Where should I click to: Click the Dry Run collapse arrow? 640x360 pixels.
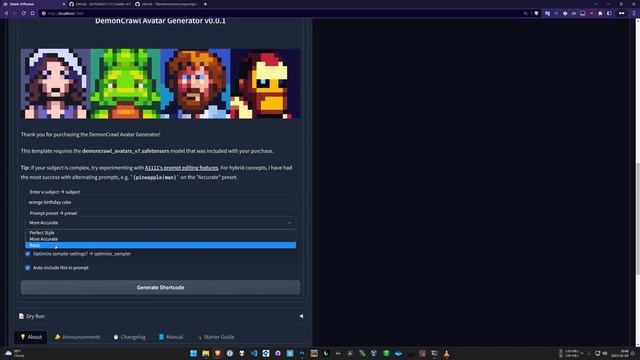coord(301,316)
